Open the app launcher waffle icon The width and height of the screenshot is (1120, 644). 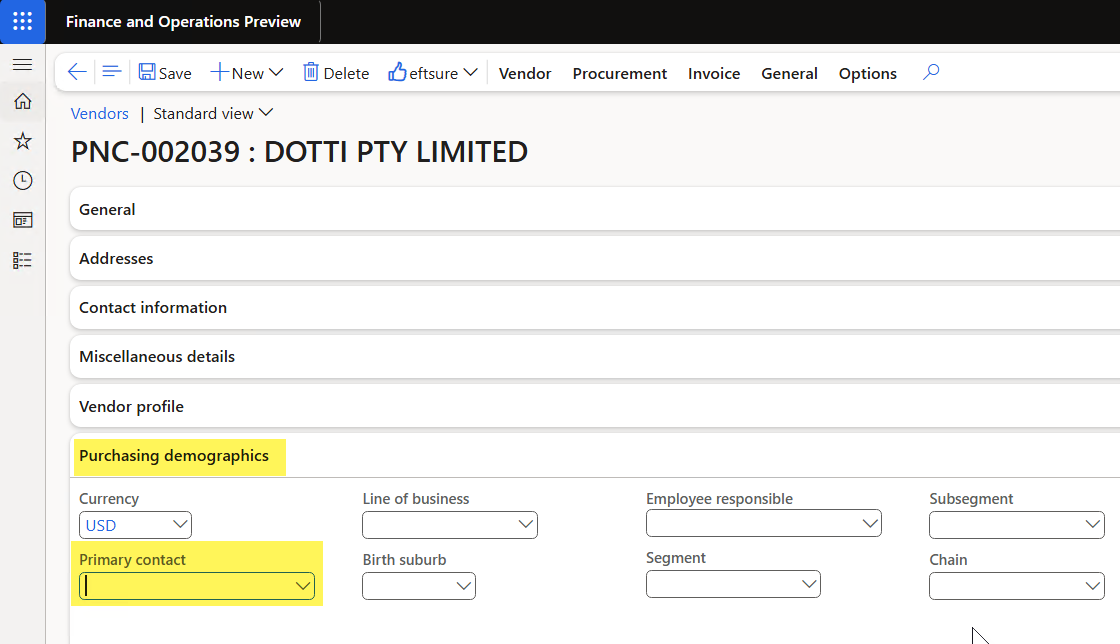(x=23, y=21)
